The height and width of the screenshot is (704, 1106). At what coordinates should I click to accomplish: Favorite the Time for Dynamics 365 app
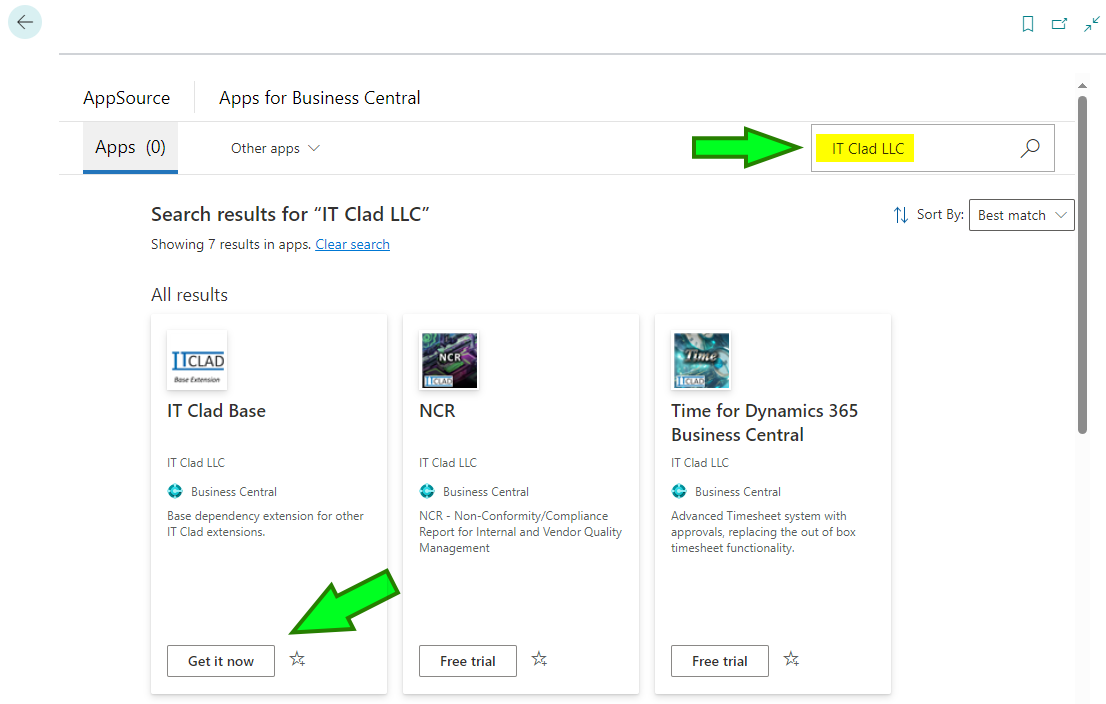click(x=791, y=660)
